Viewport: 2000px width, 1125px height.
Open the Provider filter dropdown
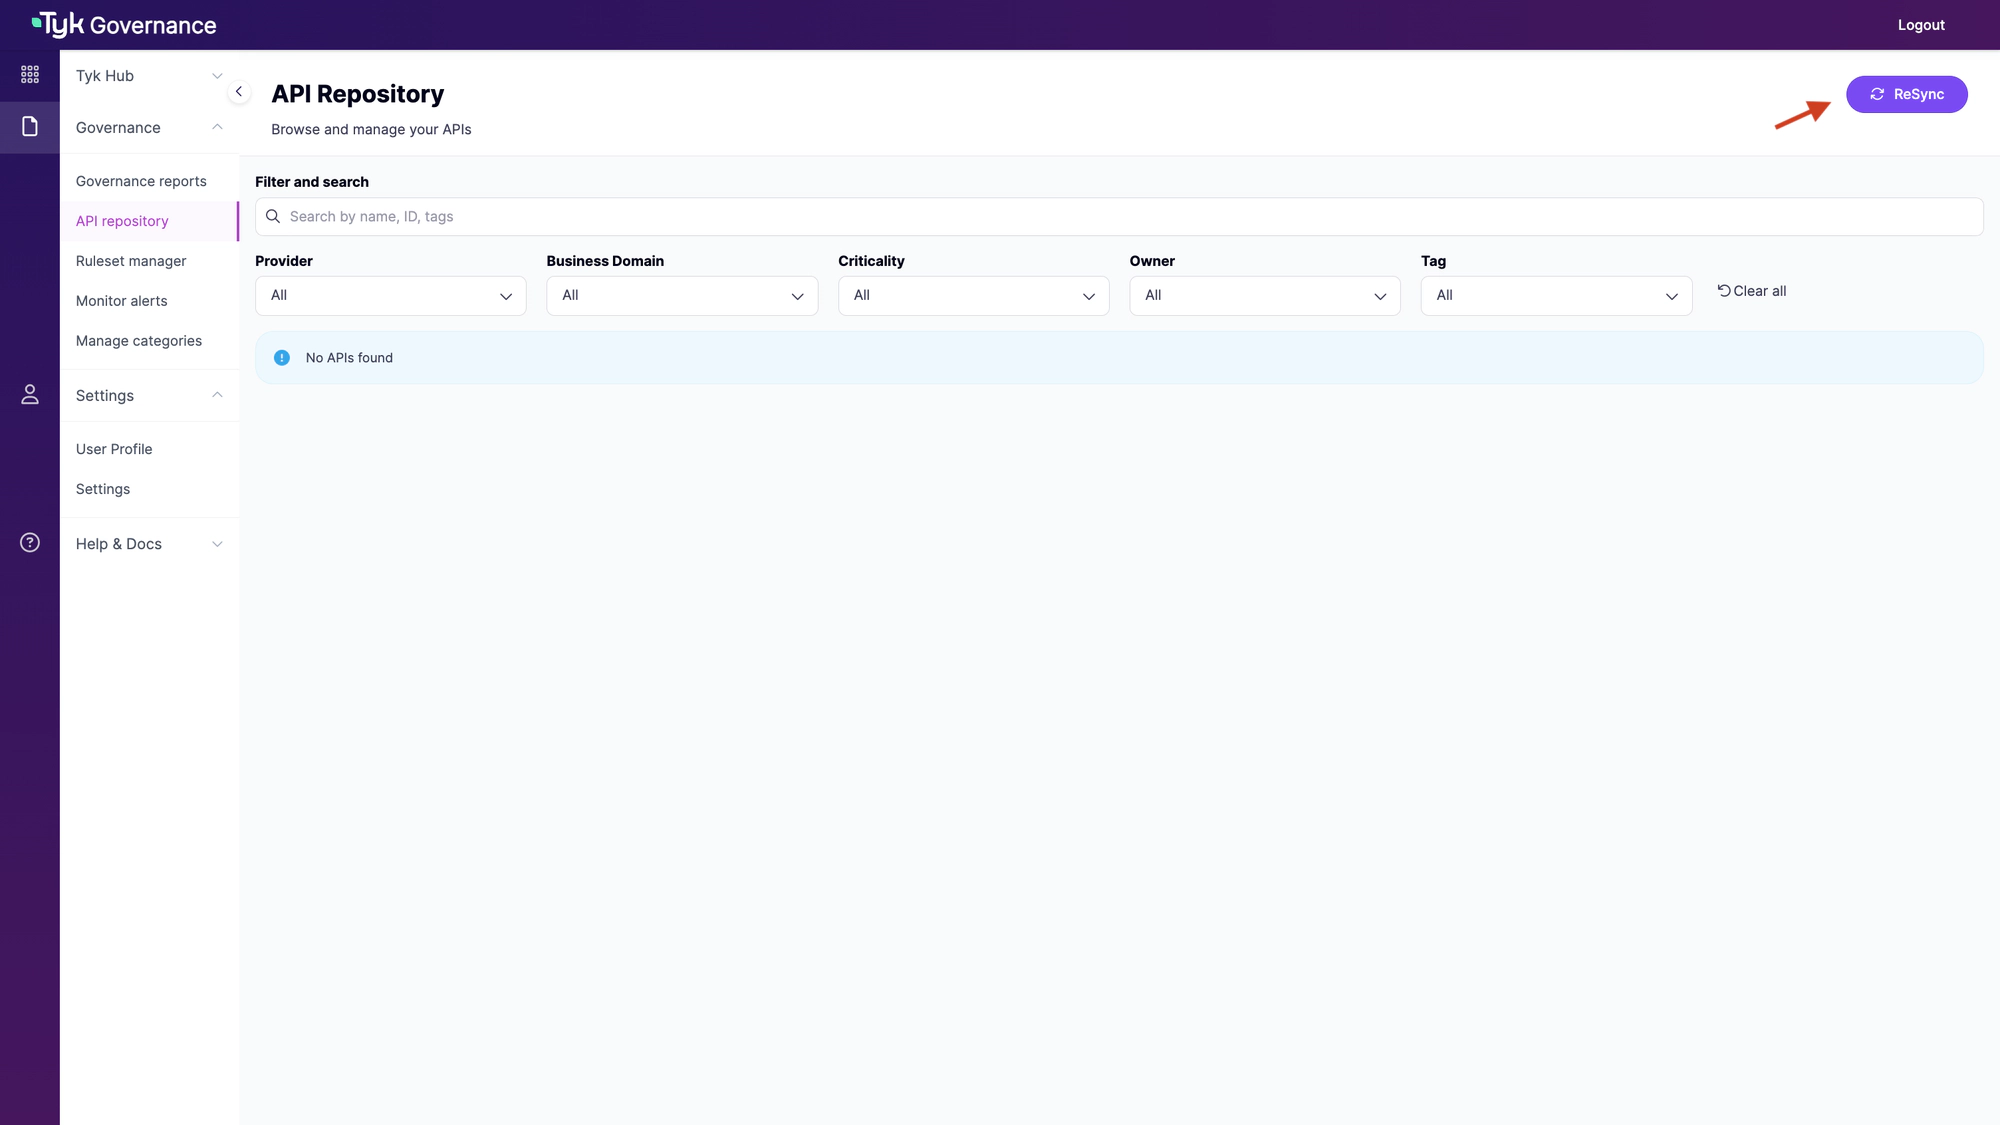point(390,296)
